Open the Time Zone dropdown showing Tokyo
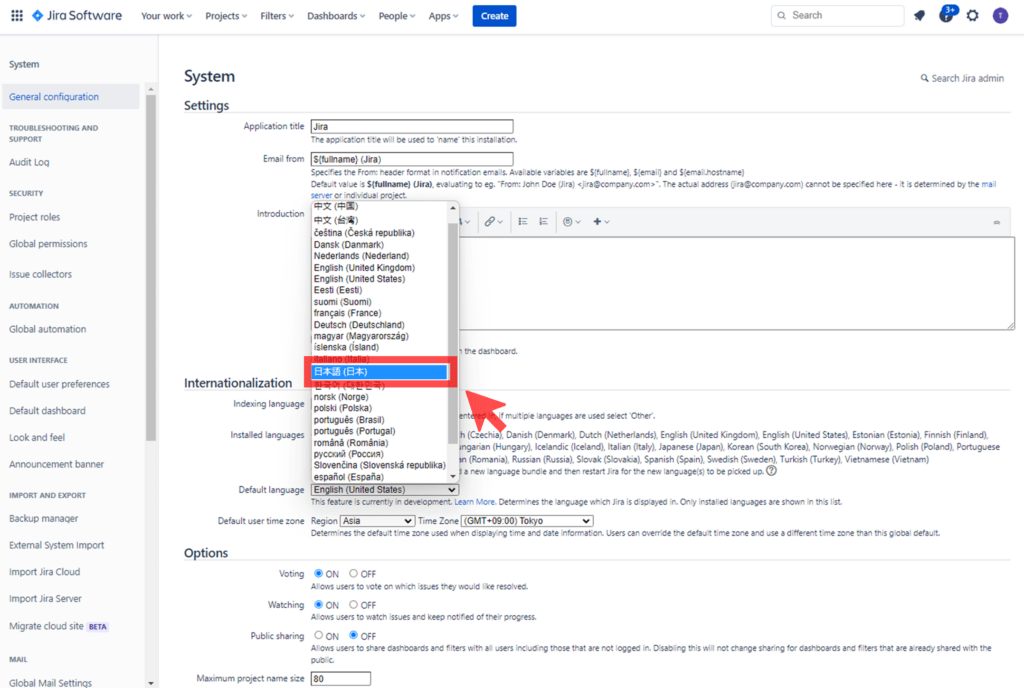 [x=526, y=521]
